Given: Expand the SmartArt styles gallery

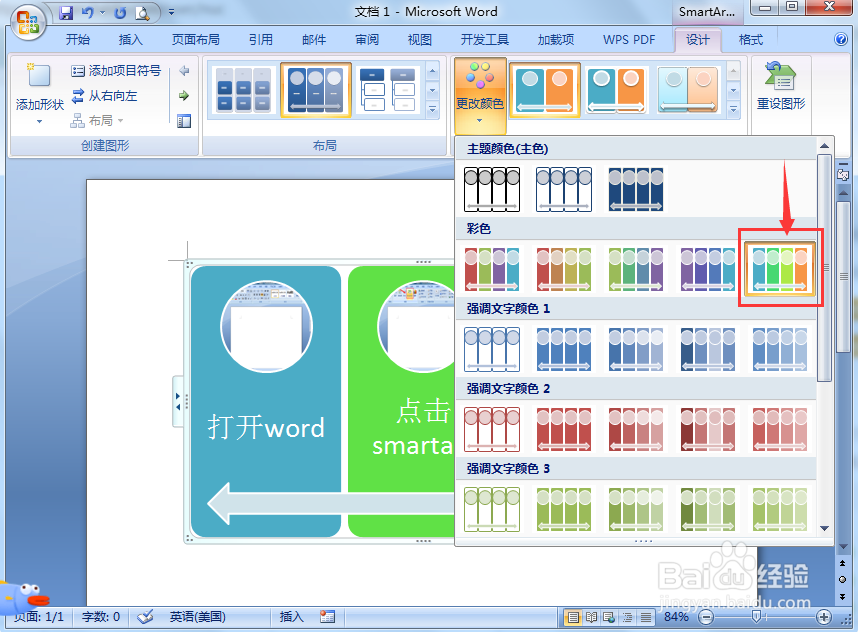Looking at the screenshot, I should 734,109.
